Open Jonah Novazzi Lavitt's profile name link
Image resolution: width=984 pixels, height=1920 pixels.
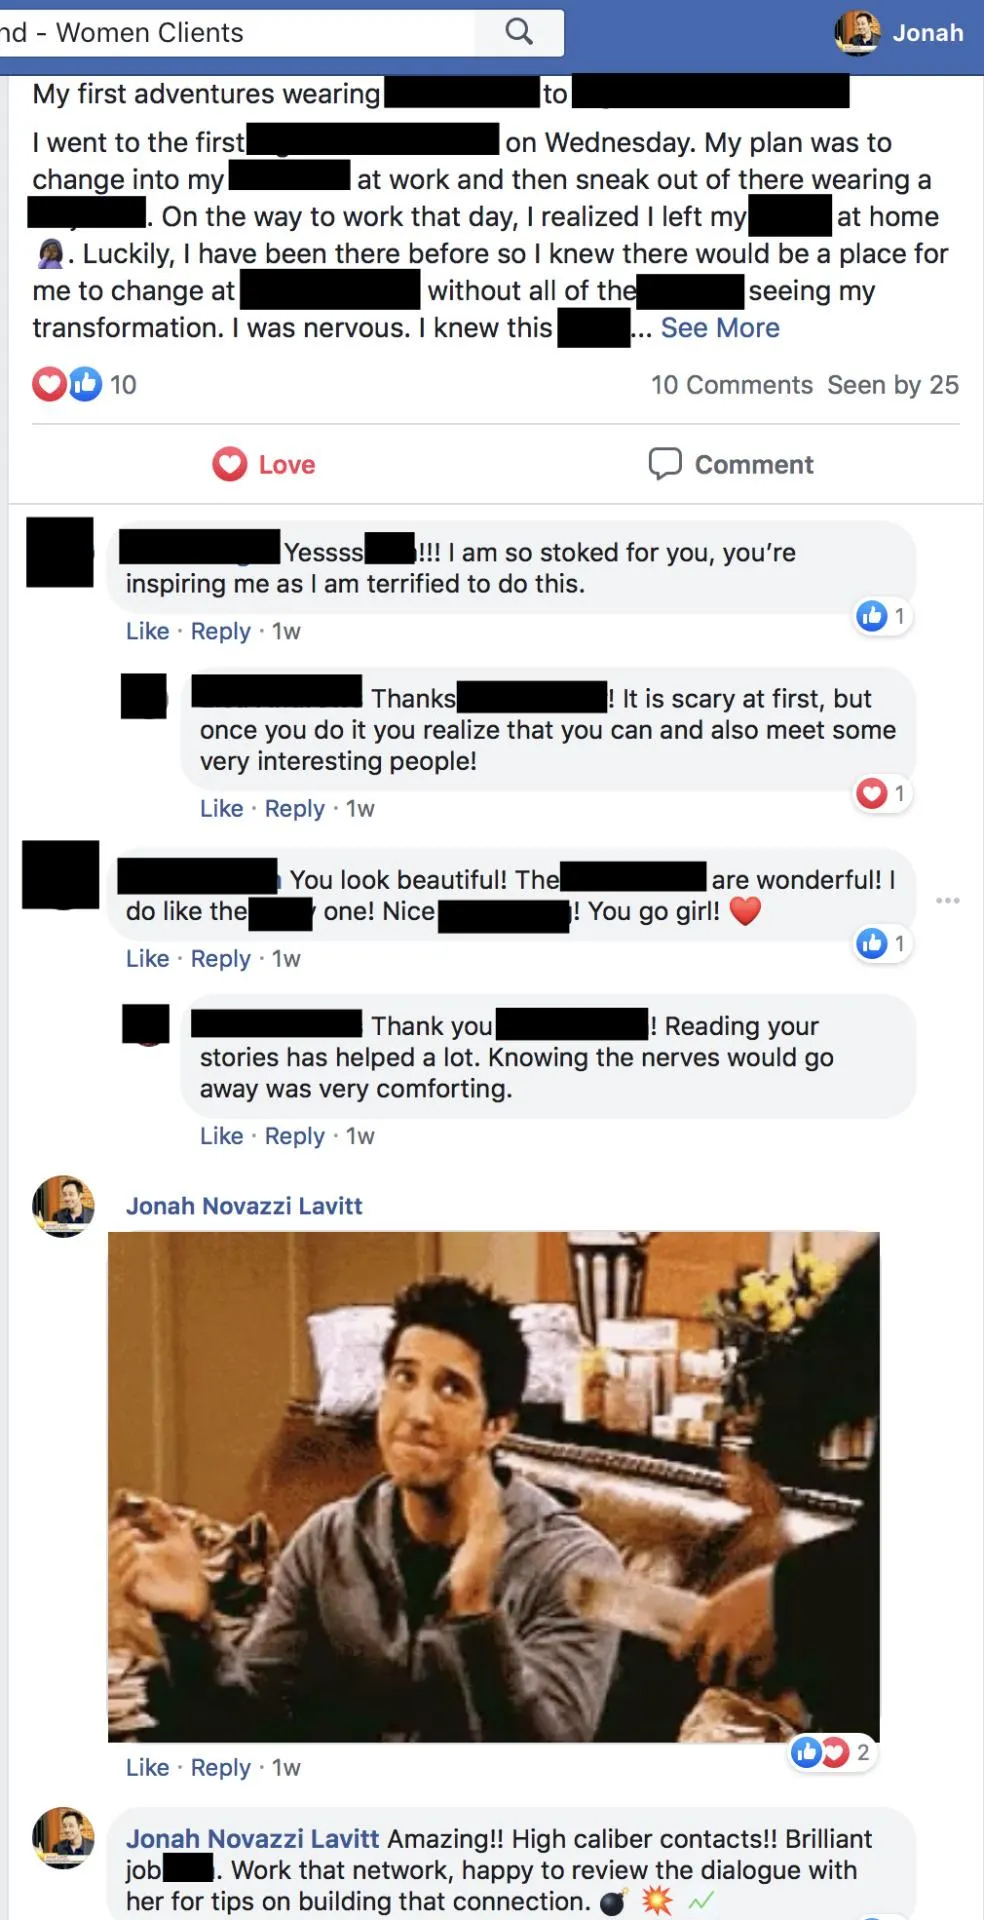click(x=244, y=1206)
